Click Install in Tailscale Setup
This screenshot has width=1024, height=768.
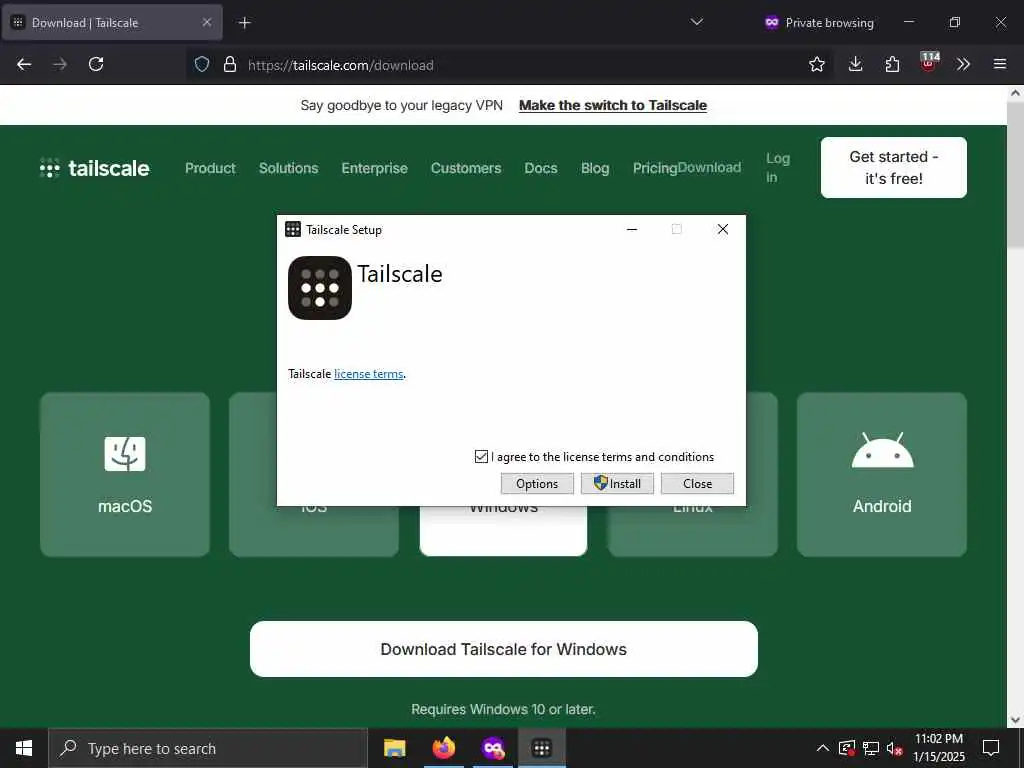[x=617, y=484]
